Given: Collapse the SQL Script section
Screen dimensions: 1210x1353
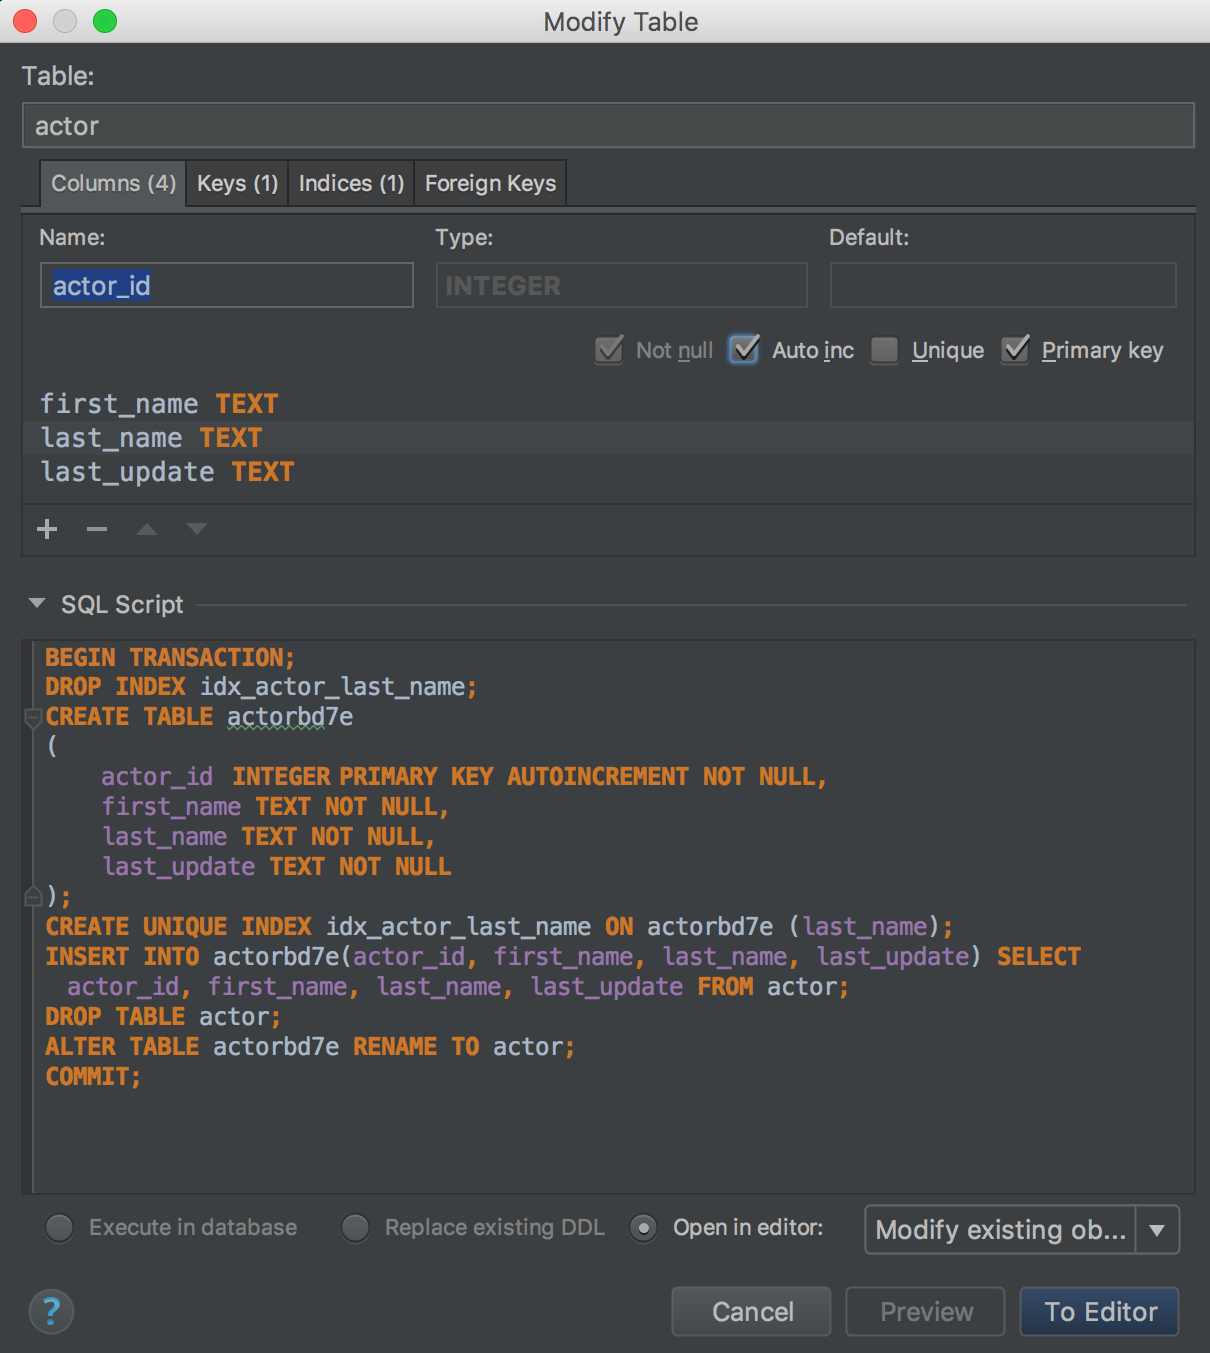Looking at the screenshot, I should [37, 604].
